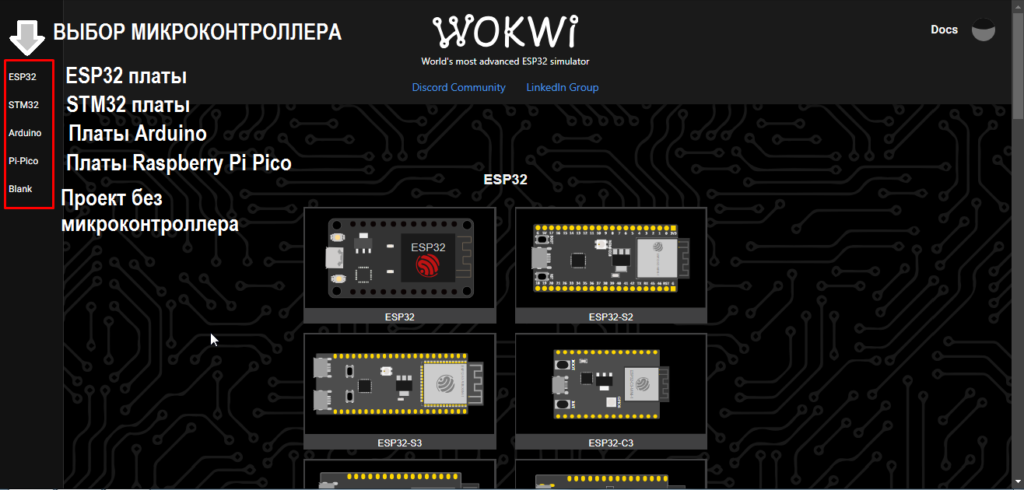Choose Pi-Pico in the sidebar
Viewport: 1024px width, 490px height.
[x=24, y=161]
